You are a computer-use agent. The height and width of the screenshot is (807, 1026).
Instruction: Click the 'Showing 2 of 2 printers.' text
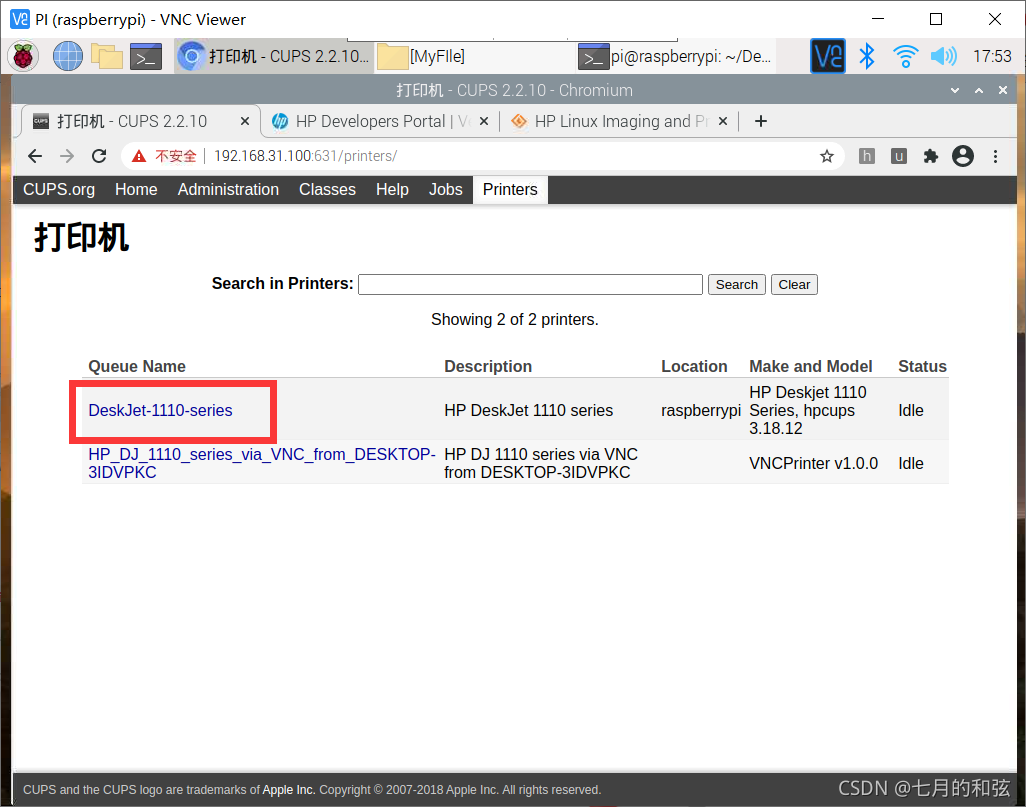[514, 319]
